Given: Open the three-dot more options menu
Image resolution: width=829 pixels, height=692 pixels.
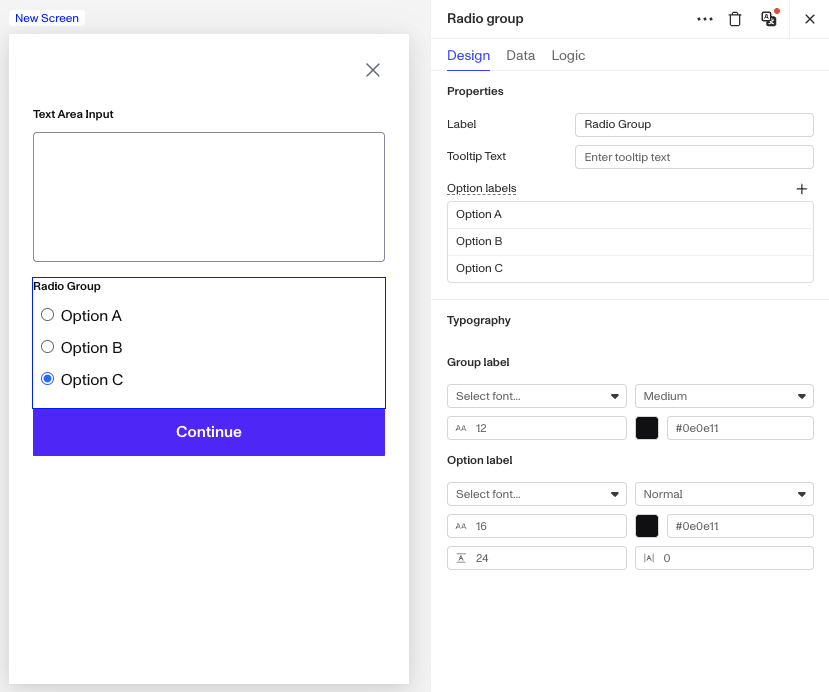Looking at the screenshot, I should (705, 19).
